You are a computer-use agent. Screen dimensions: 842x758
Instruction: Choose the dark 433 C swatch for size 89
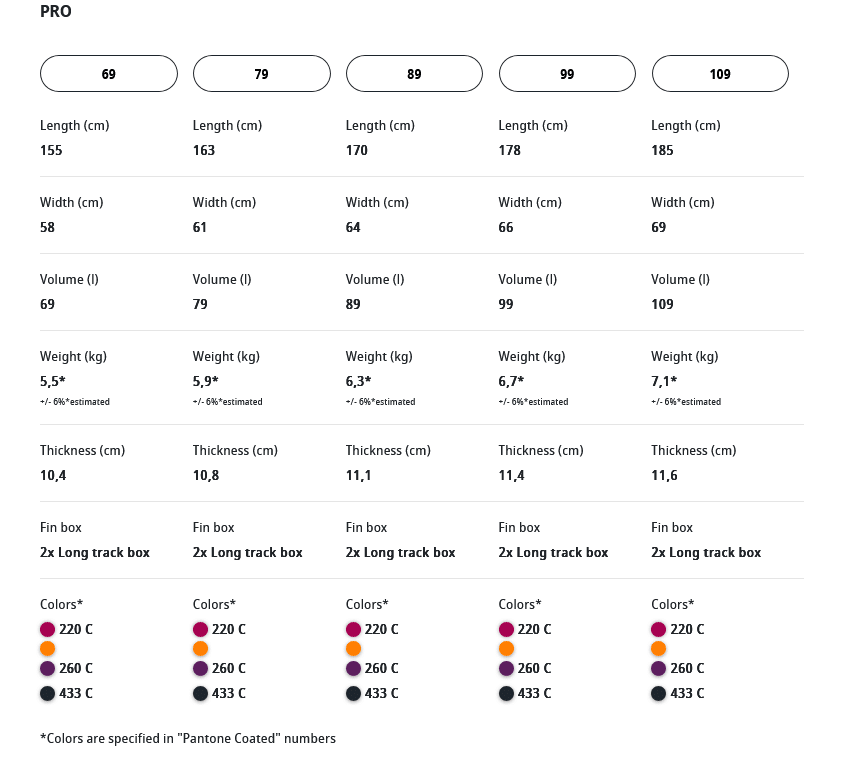pos(354,693)
